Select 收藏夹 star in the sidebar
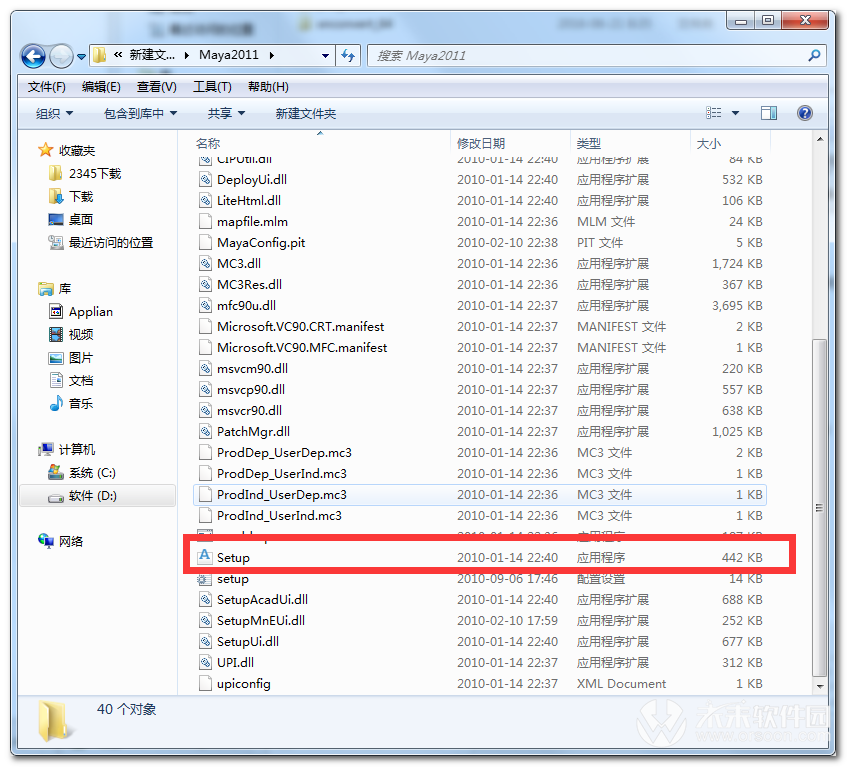The width and height of the screenshot is (847, 767). coord(67,150)
